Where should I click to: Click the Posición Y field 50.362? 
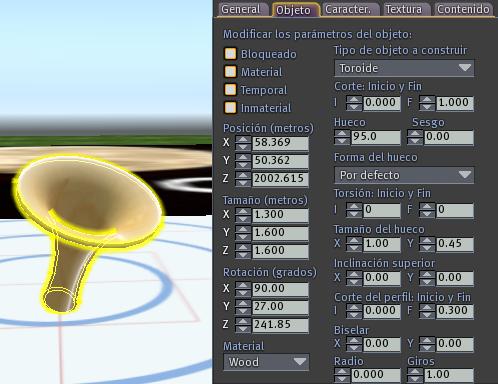click(x=280, y=161)
